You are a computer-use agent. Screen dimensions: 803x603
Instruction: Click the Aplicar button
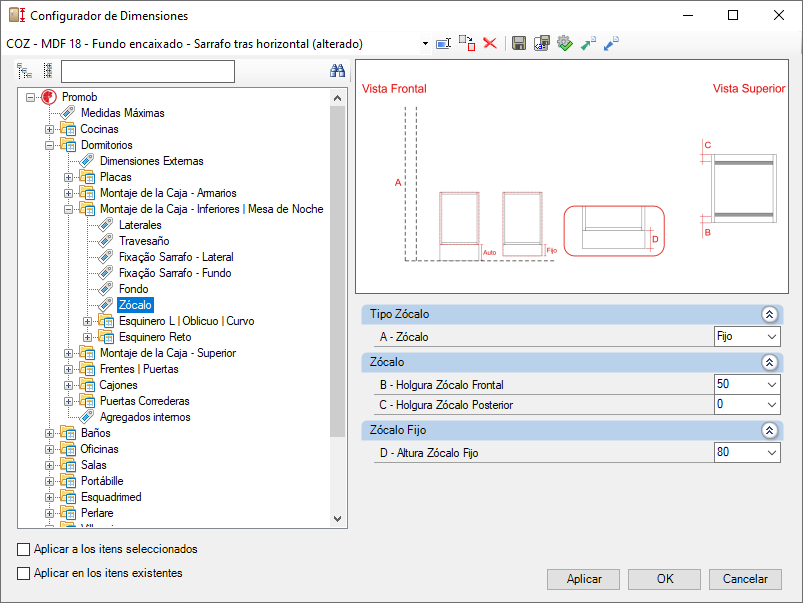pos(583,579)
